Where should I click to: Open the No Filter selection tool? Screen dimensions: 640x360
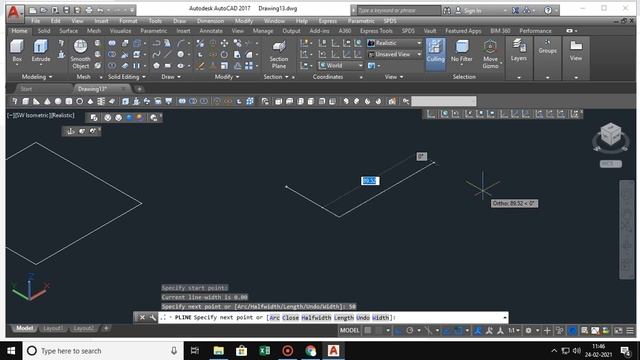tap(461, 51)
